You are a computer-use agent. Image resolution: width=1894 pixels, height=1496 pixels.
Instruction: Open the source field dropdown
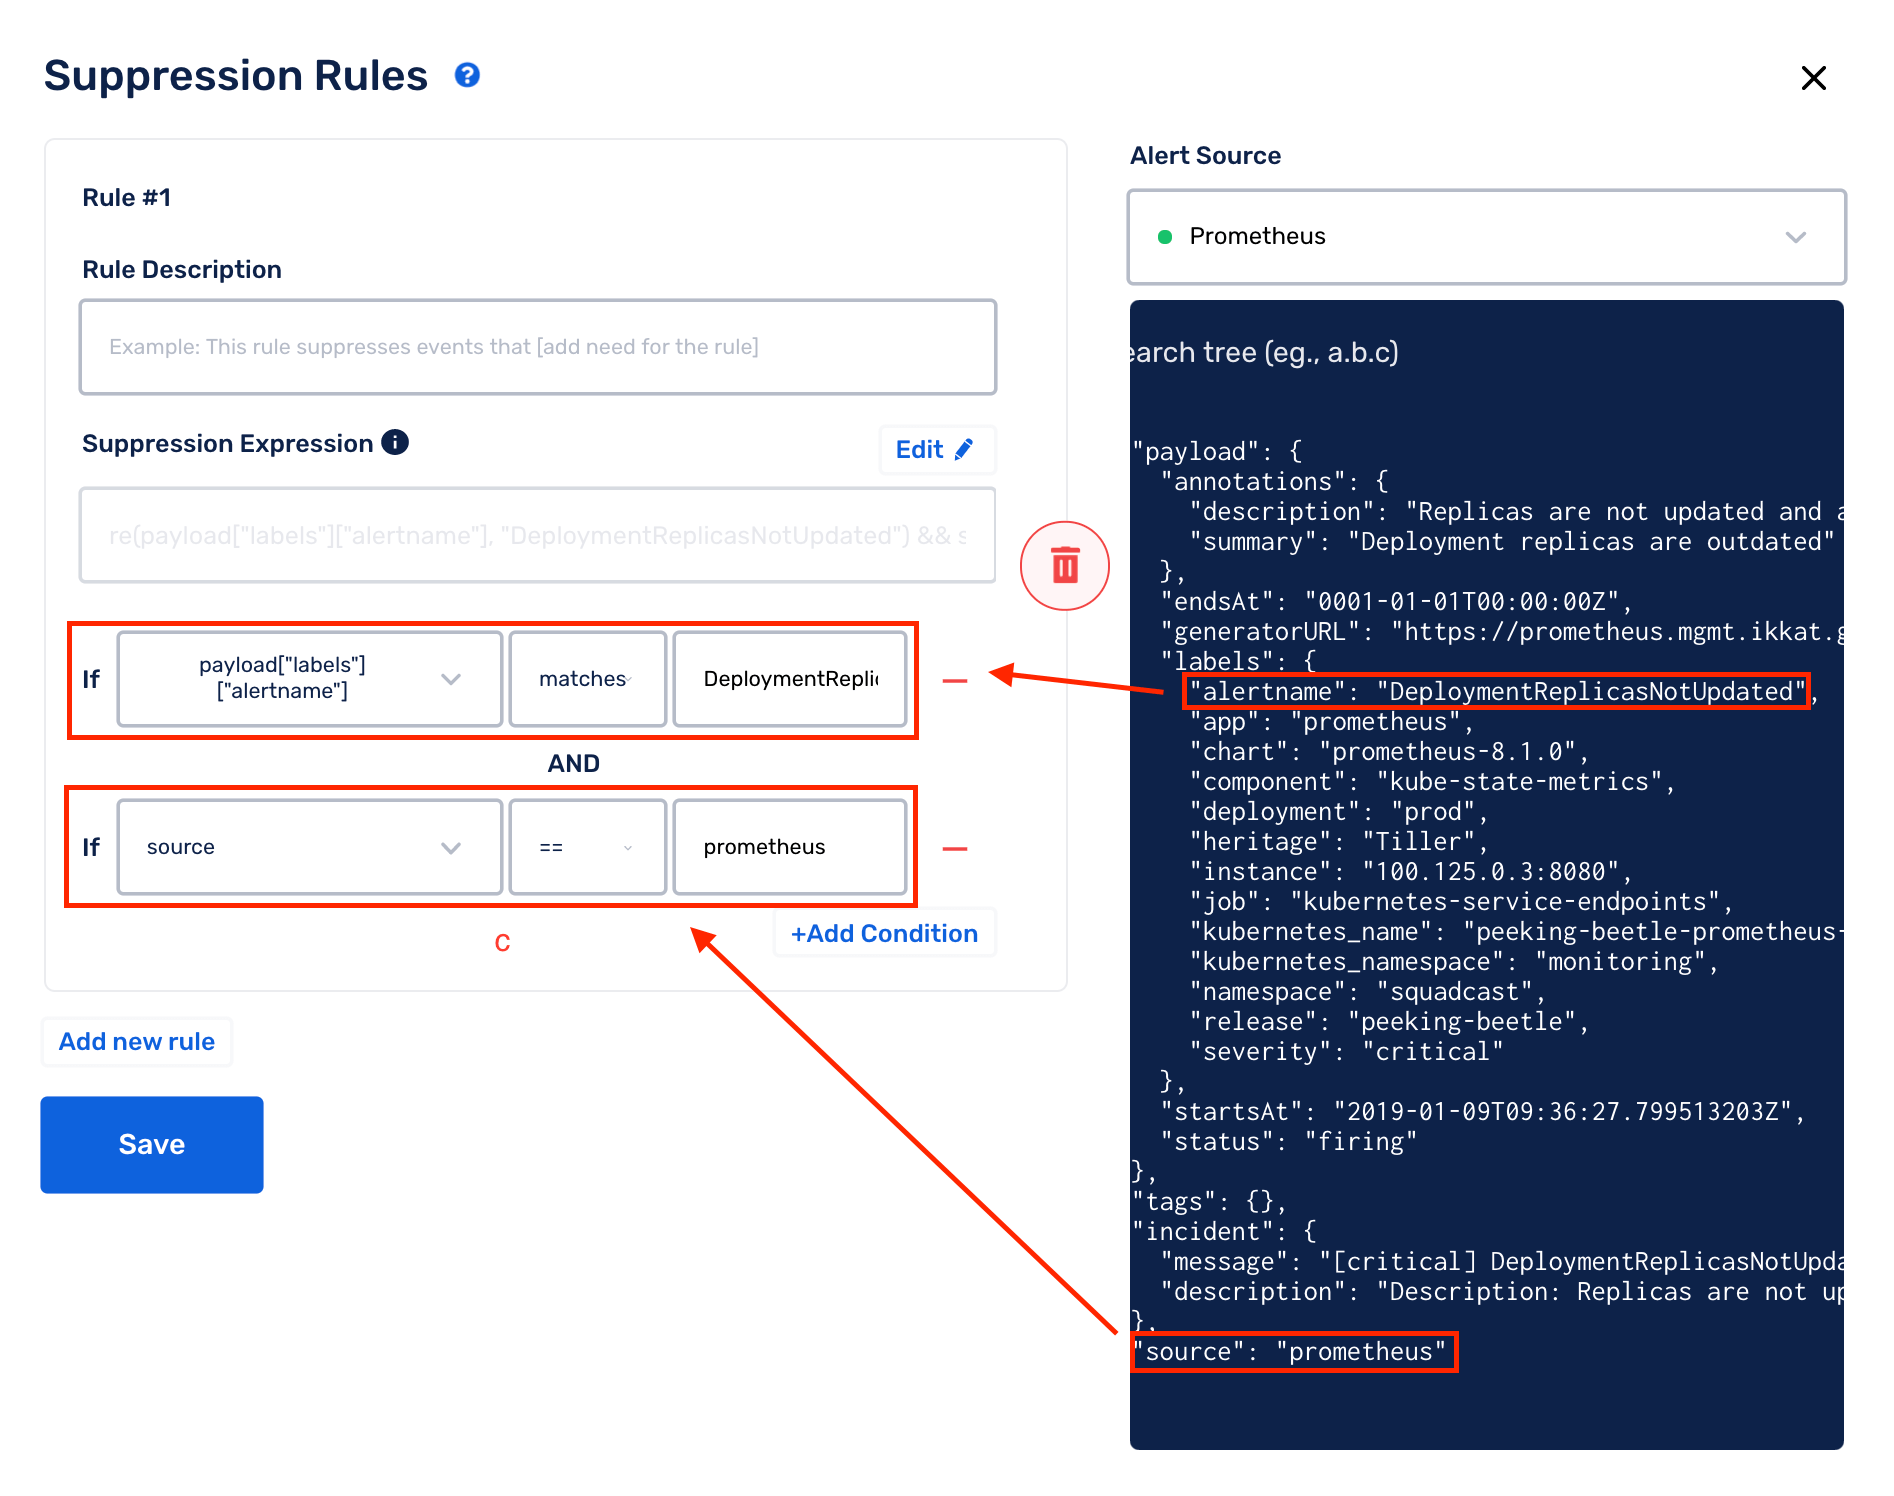(310, 847)
